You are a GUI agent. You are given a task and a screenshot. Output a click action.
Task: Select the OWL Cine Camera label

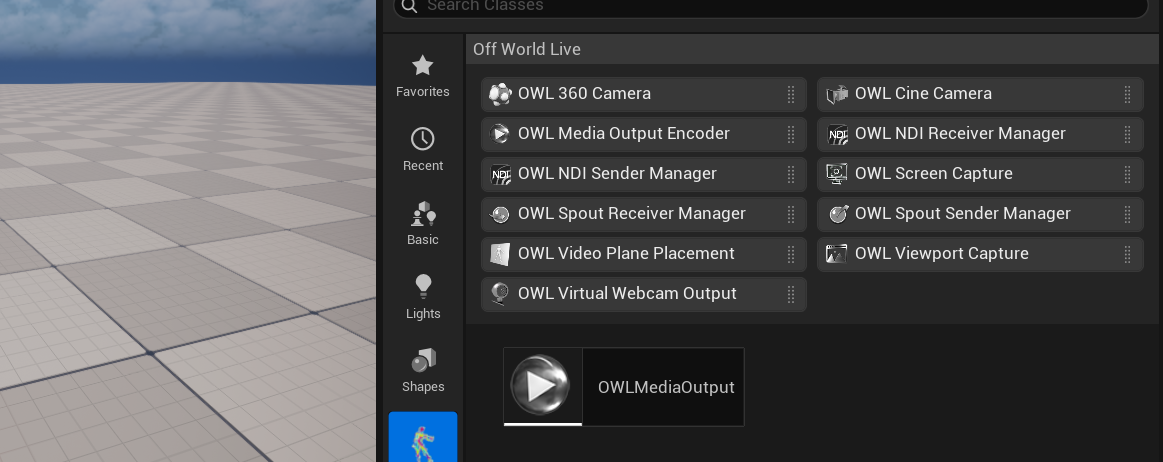[923, 93]
